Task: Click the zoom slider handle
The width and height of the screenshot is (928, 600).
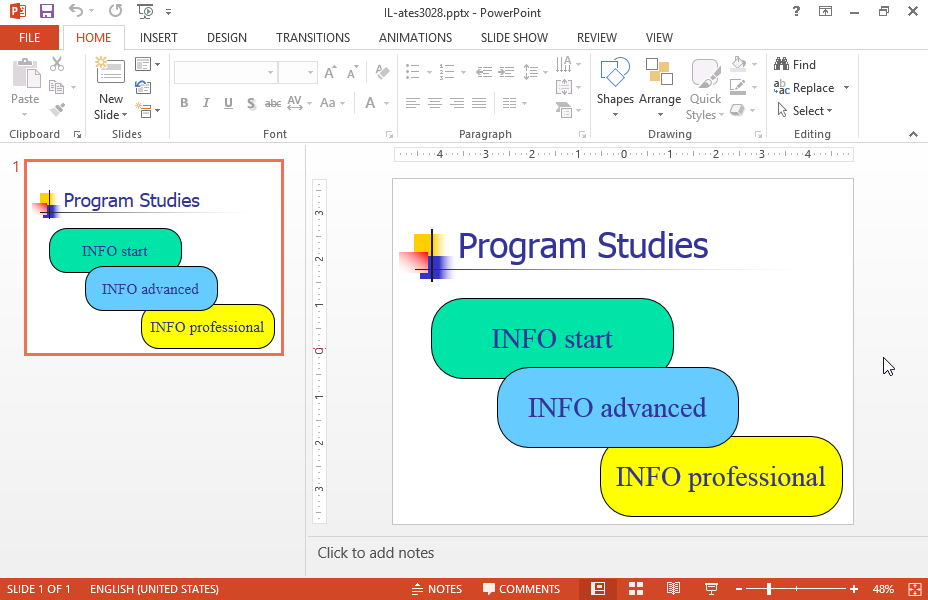Action: (x=769, y=589)
